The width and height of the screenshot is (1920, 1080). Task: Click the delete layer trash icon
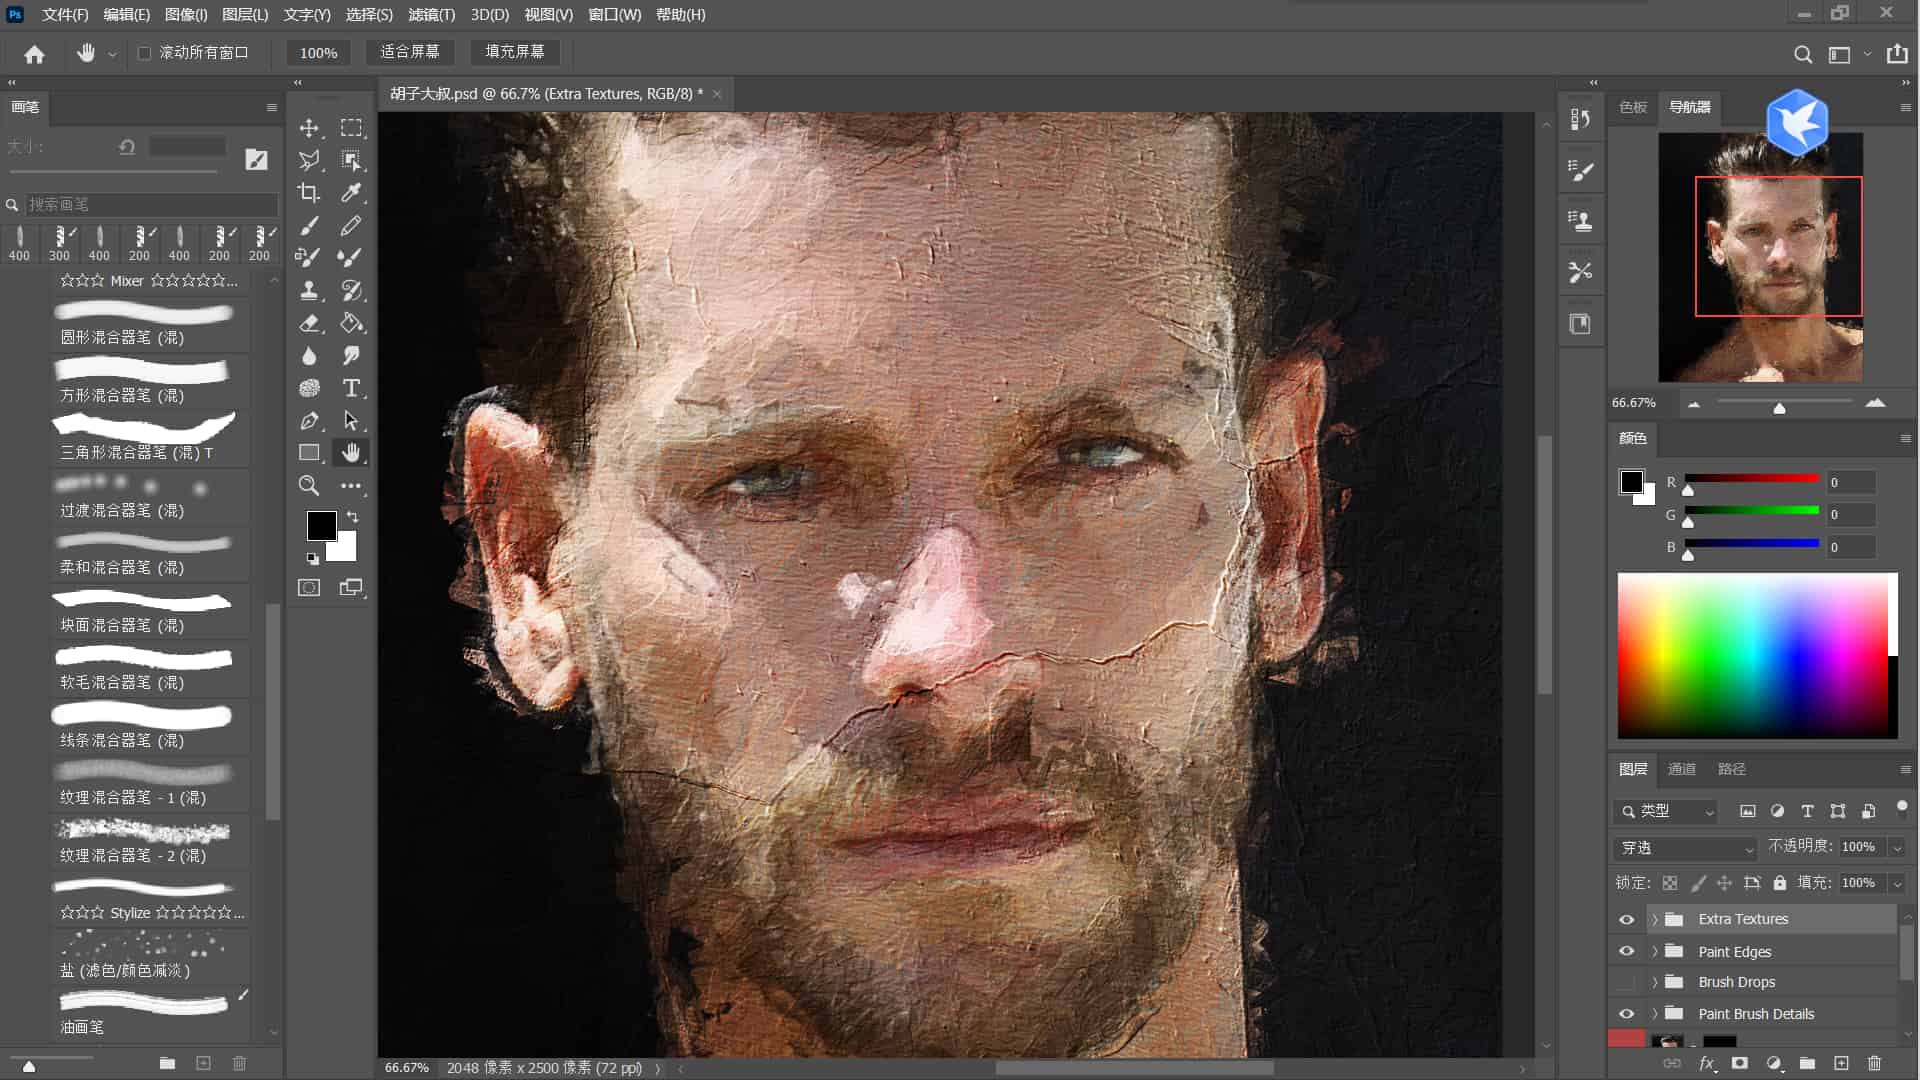point(1874,1063)
